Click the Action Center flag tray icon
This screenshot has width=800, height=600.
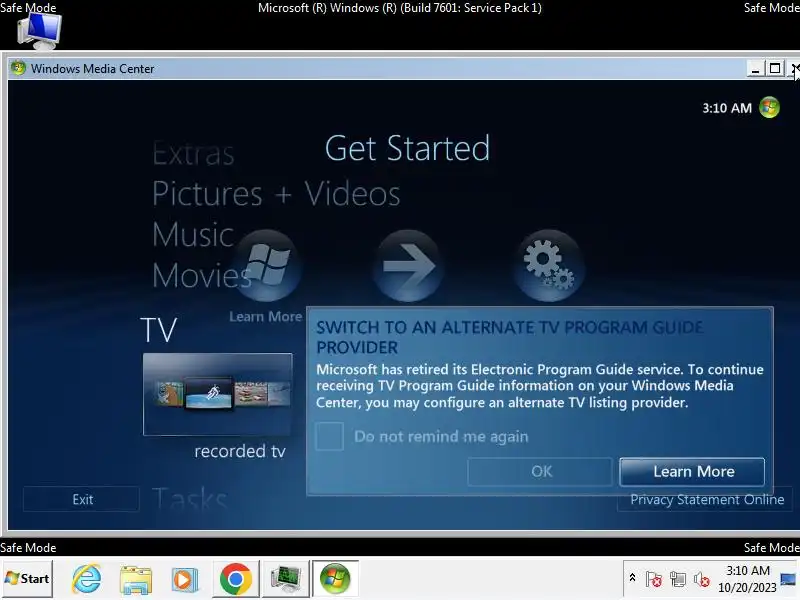pyautogui.click(x=654, y=579)
